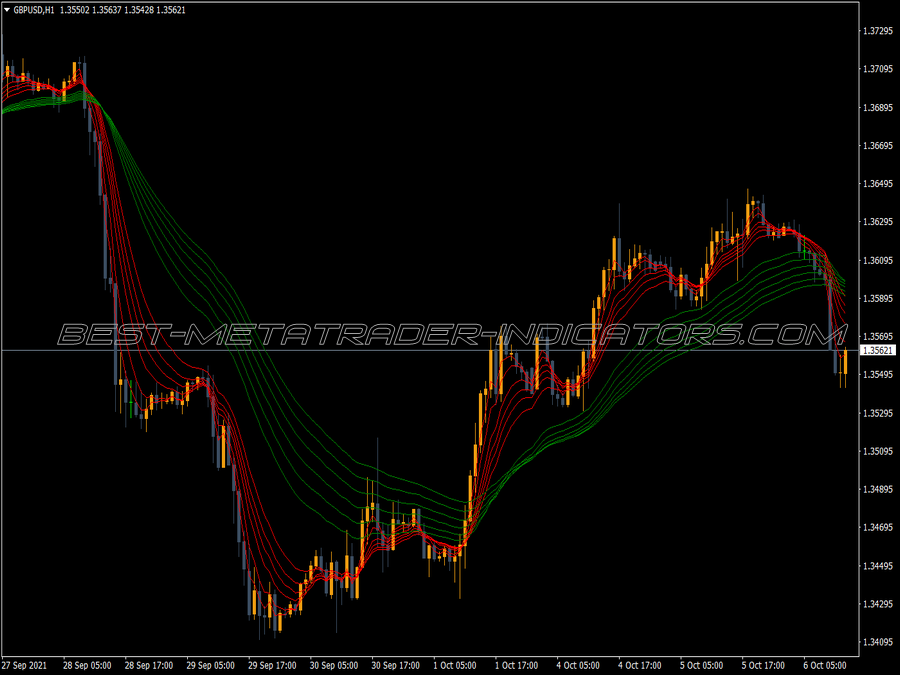This screenshot has width=900, height=675.
Task: Click the 1.35895 price scale label
Action: pos(878,298)
